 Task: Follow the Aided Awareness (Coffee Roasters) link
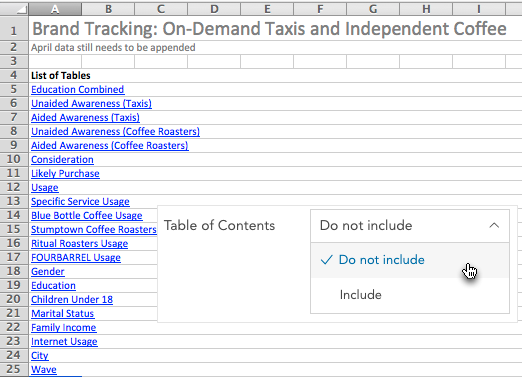[x=110, y=146]
